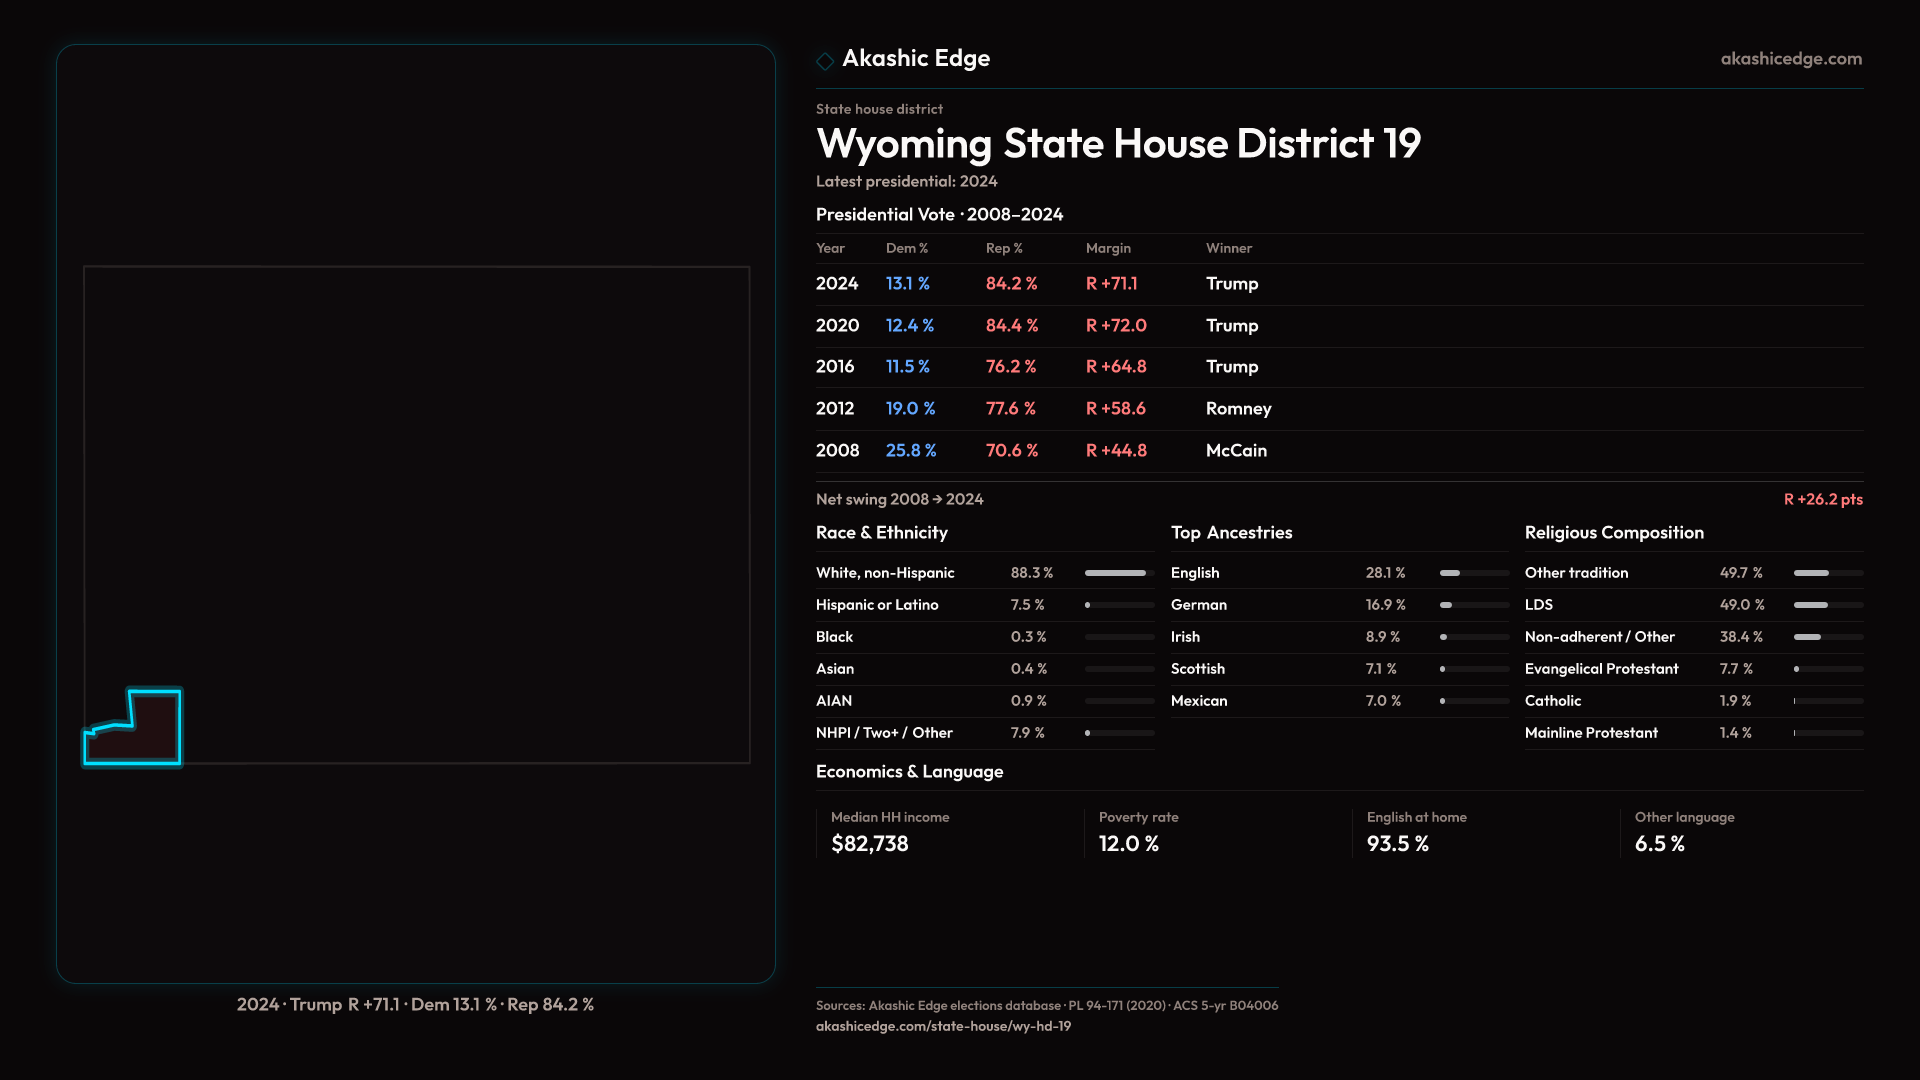This screenshot has width=1920, height=1080.
Task: Click the Wyoming State House District 19 title
Action: 1118,144
